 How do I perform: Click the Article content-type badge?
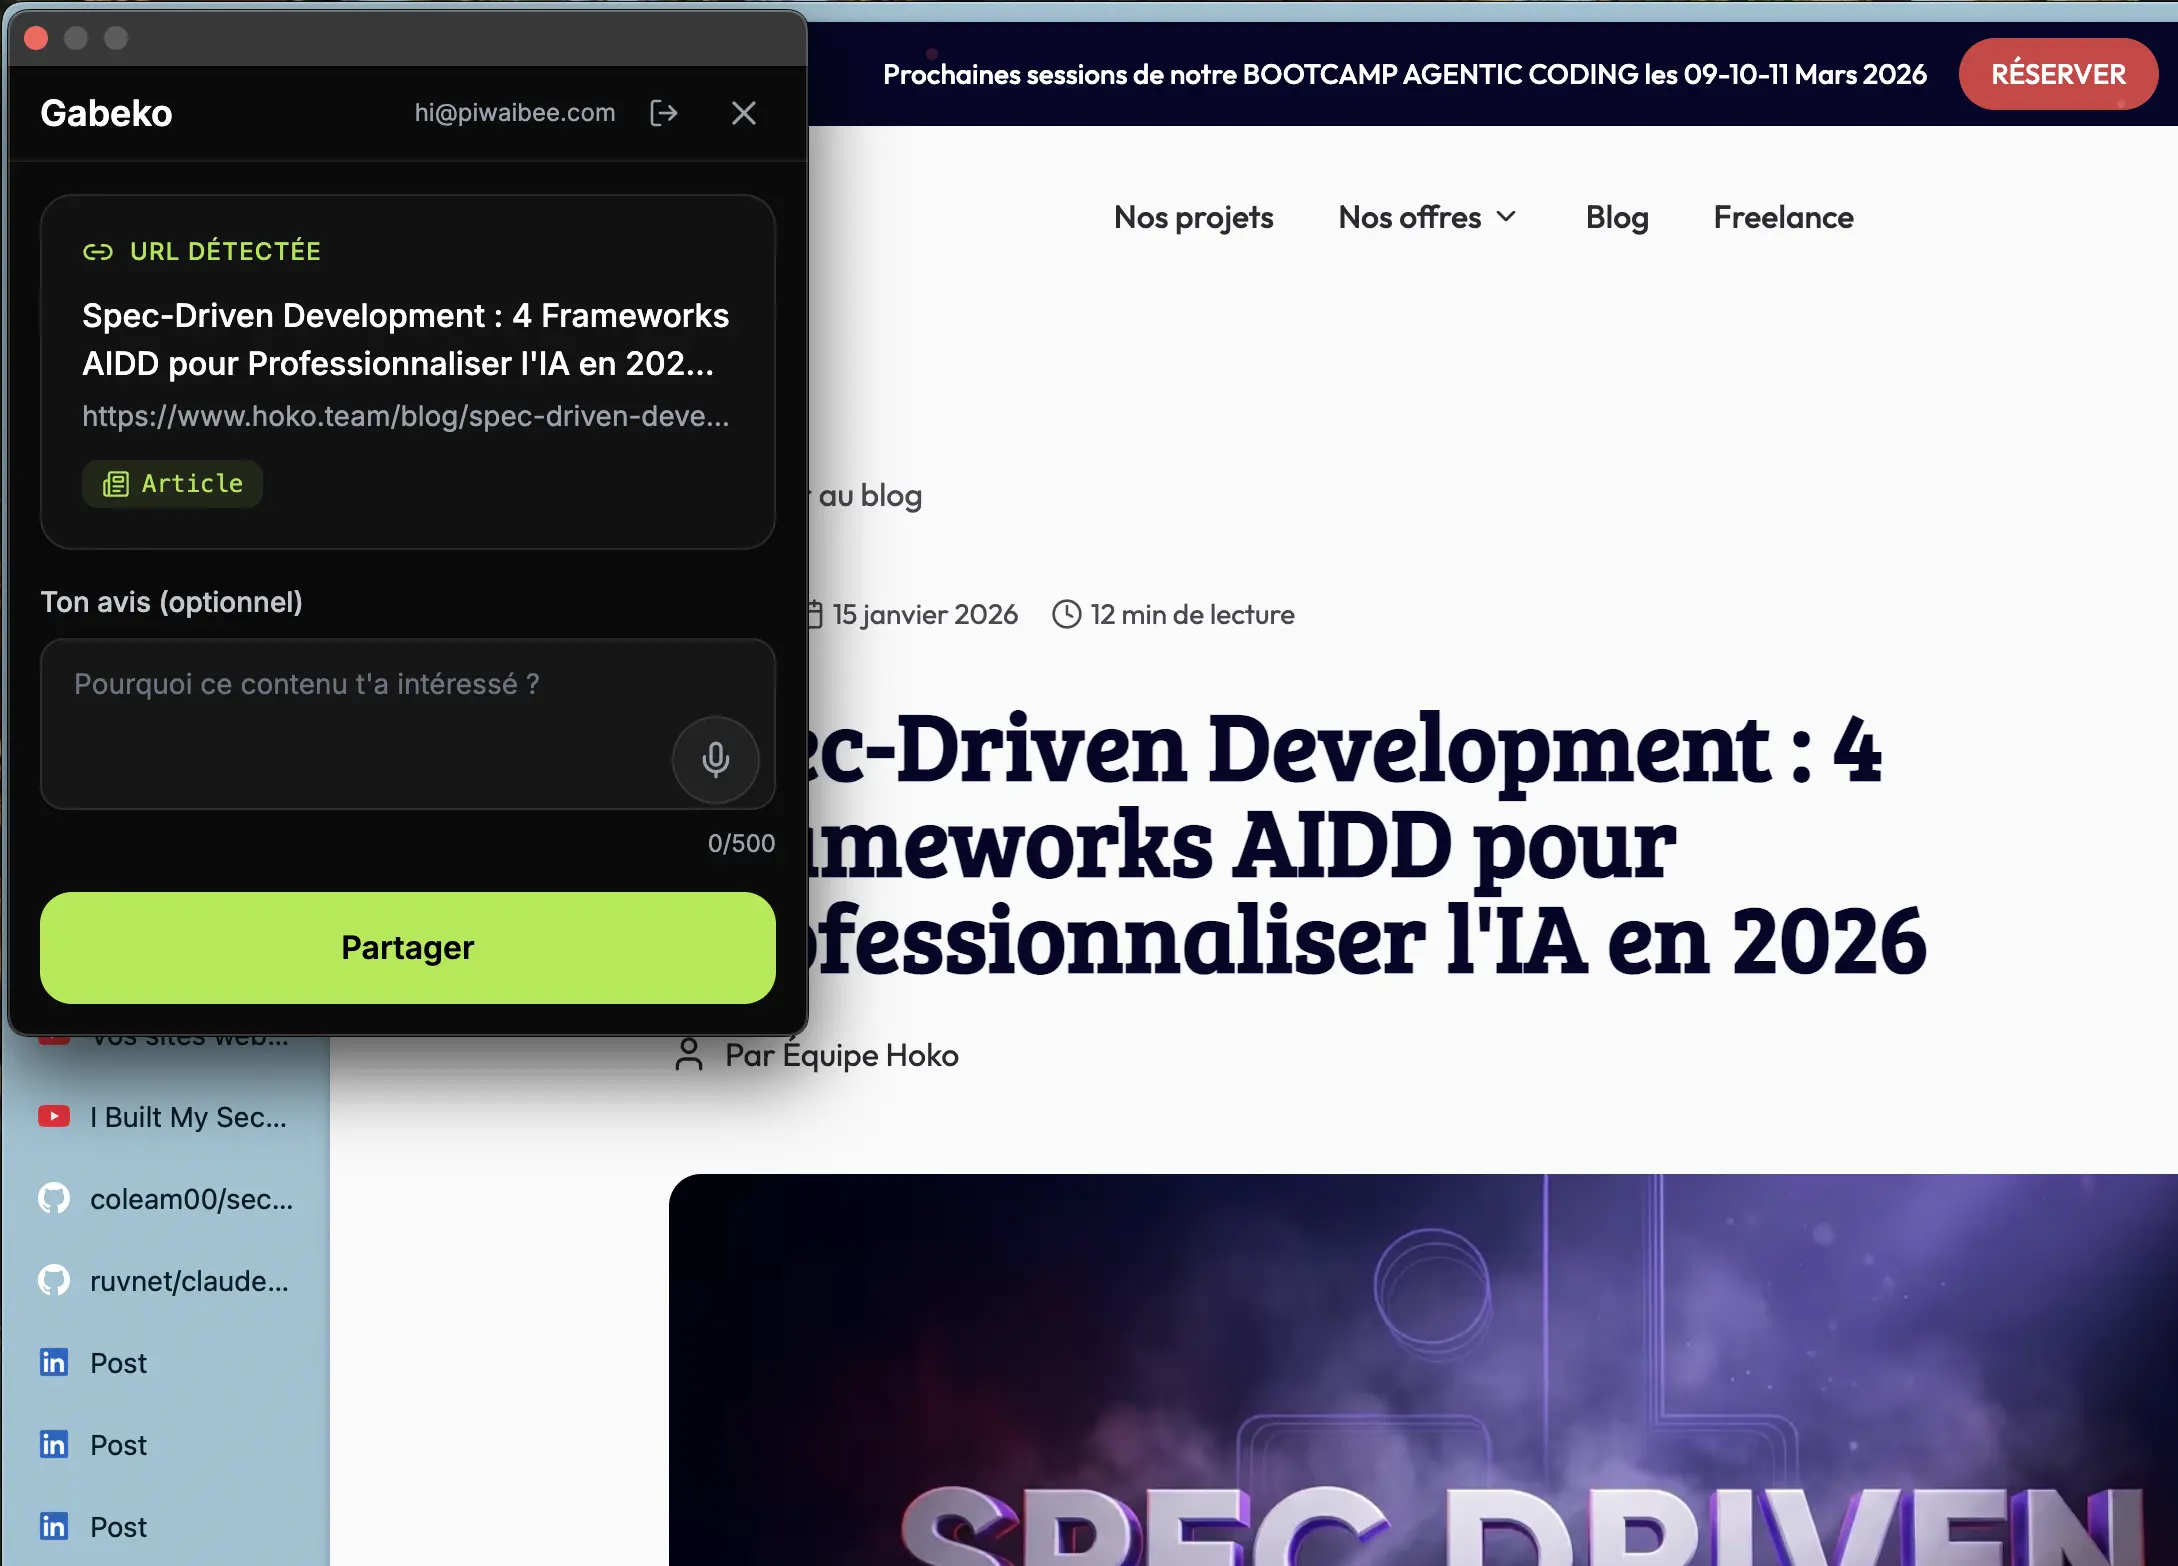click(172, 483)
